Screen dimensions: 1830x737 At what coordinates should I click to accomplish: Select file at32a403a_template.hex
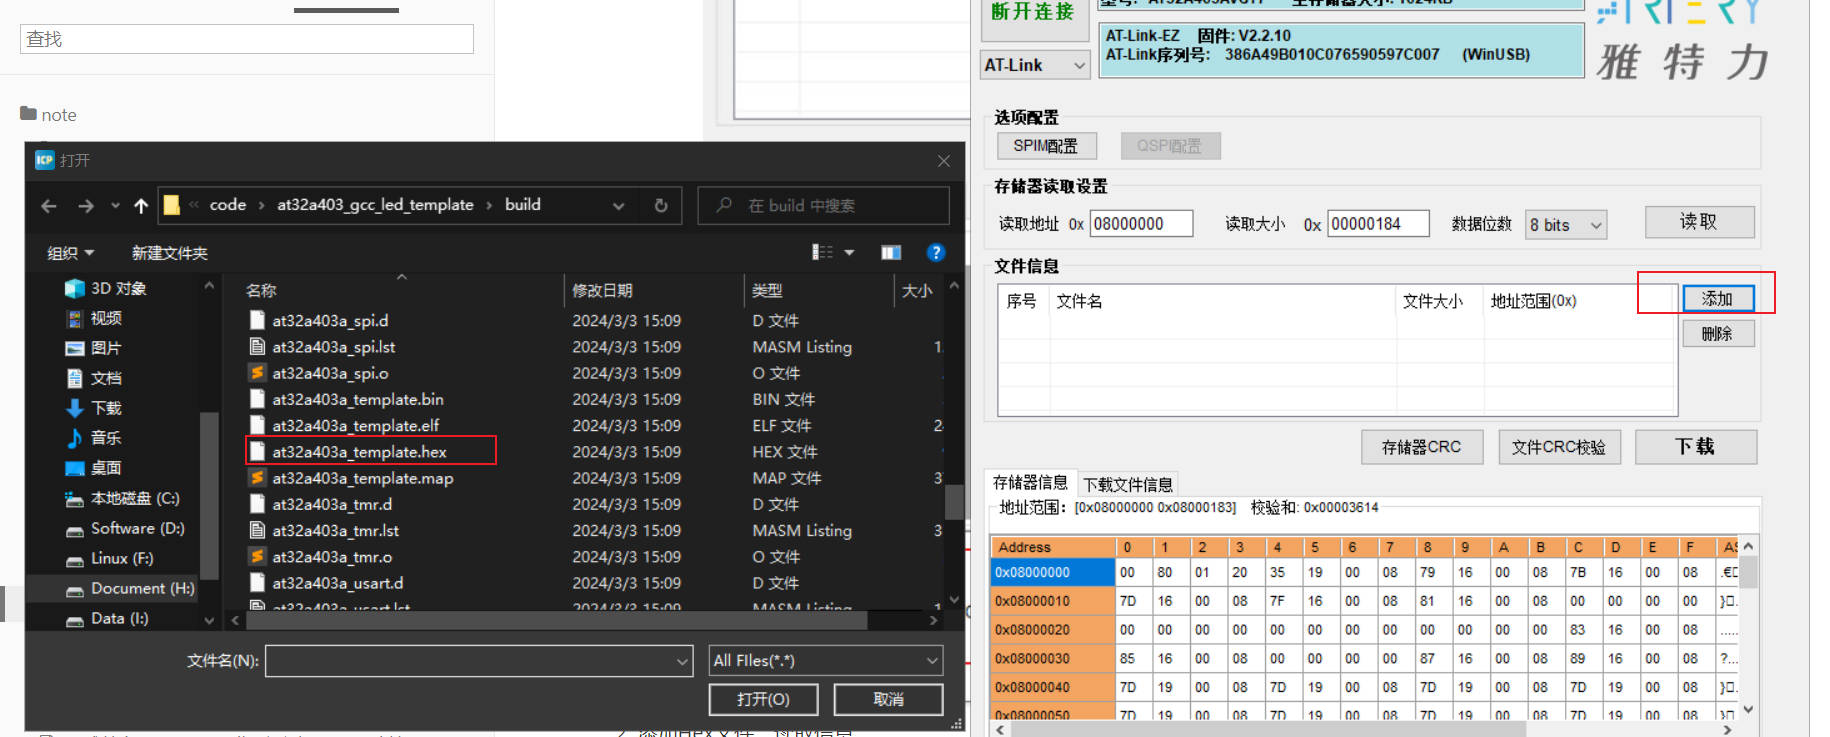tap(359, 452)
